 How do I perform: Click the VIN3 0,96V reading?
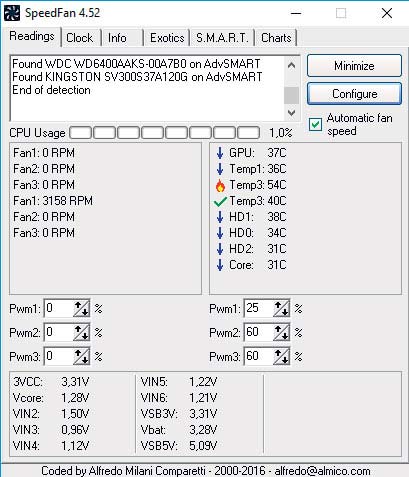[x=51, y=430]
